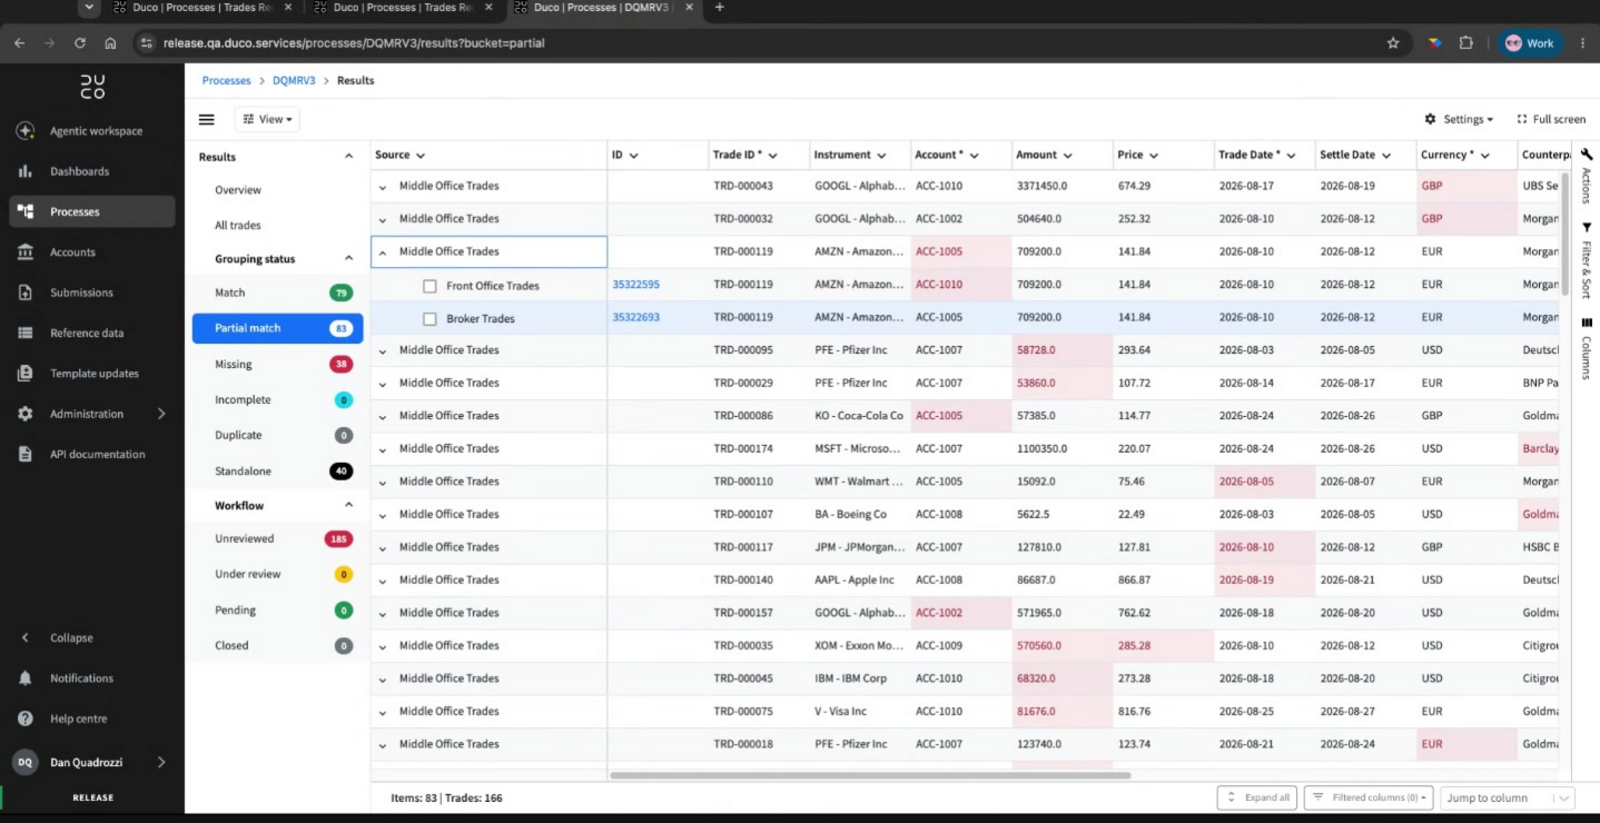Open Chrome three-dot menu
The image size is (1600, 823).
(x=1582, y=43)
